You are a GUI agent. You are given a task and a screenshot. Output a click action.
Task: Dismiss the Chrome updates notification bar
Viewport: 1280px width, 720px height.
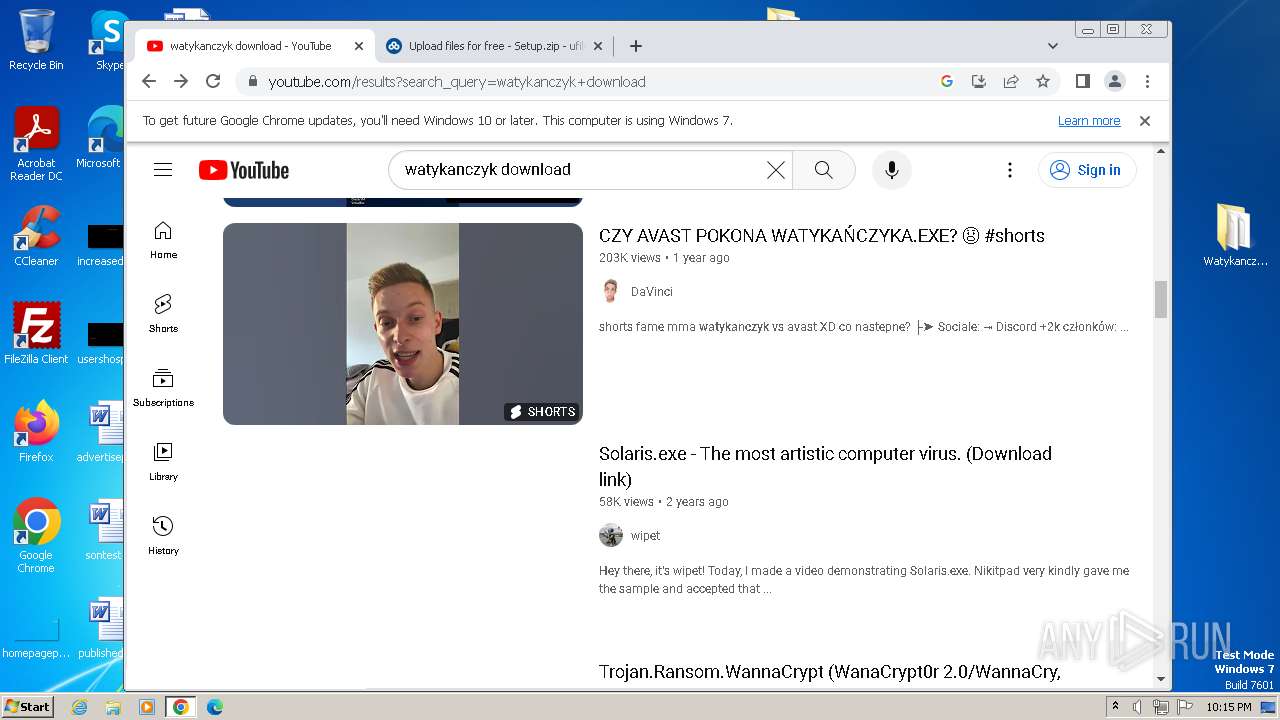coord(1145,121)
